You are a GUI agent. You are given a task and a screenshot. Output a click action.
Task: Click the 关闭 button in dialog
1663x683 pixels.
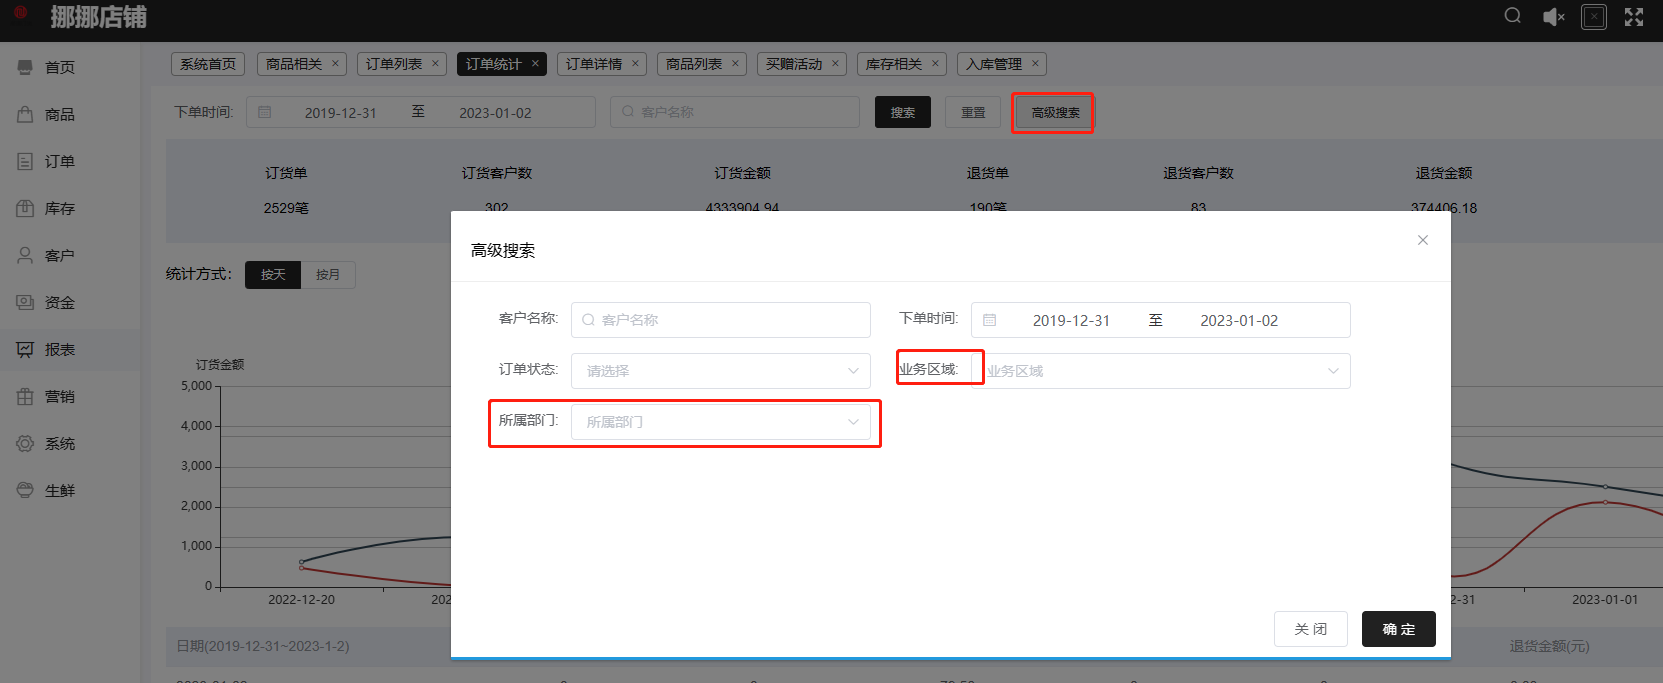tap(1310, 629)
